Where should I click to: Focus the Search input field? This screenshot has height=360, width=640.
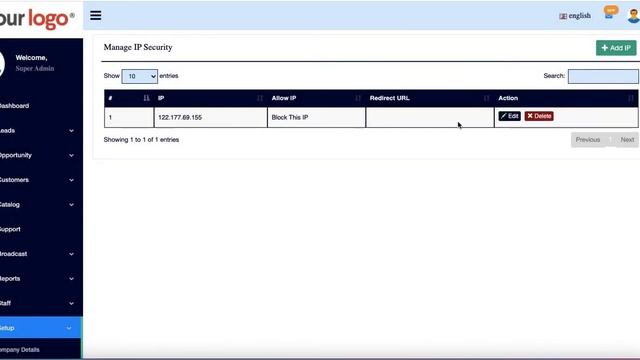tap(603, 76)
